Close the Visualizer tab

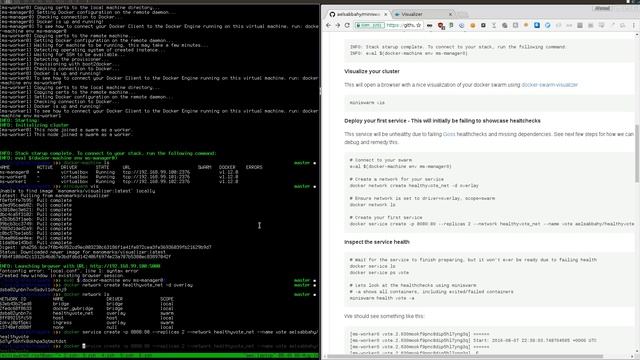point(451,14)
